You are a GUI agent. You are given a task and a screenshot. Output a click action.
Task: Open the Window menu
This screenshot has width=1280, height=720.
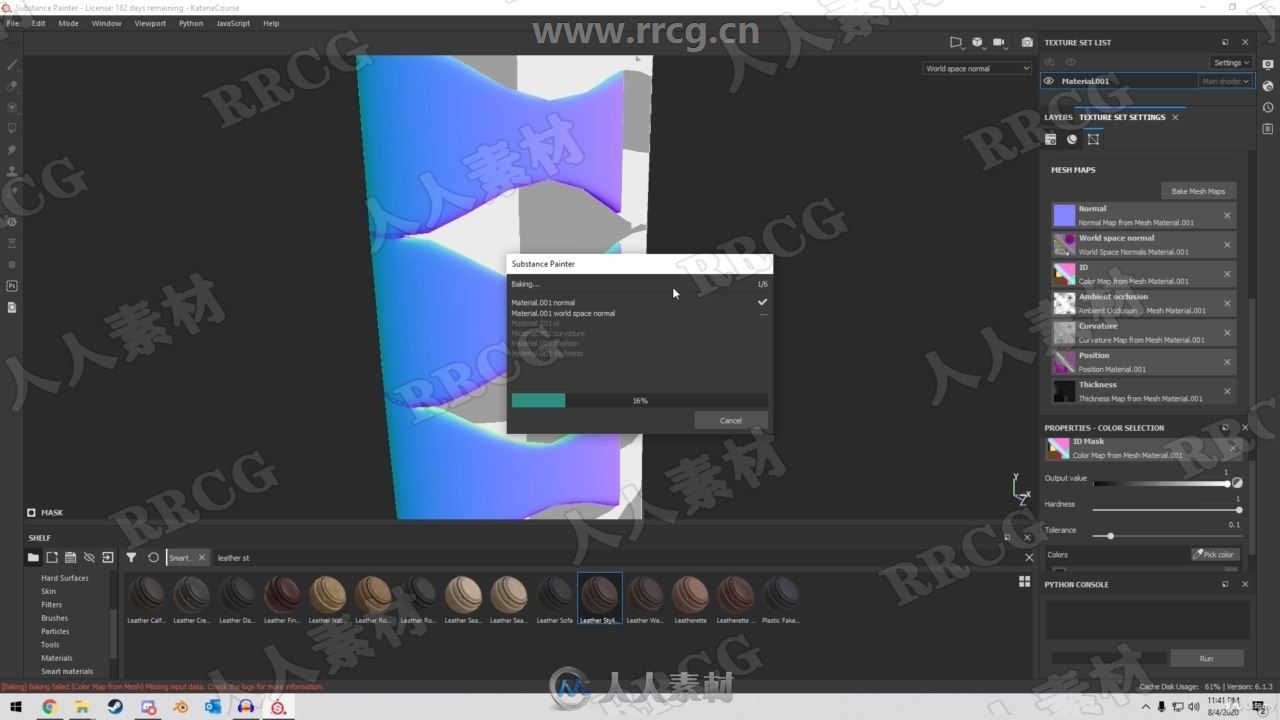point(107,23)
